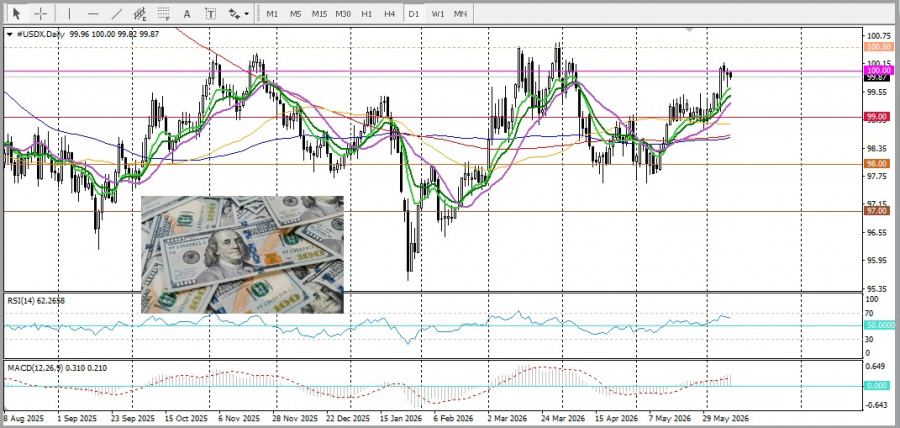900x428 pixels.
Task: Switch to M30 timeframe
Action: [343, 13]
